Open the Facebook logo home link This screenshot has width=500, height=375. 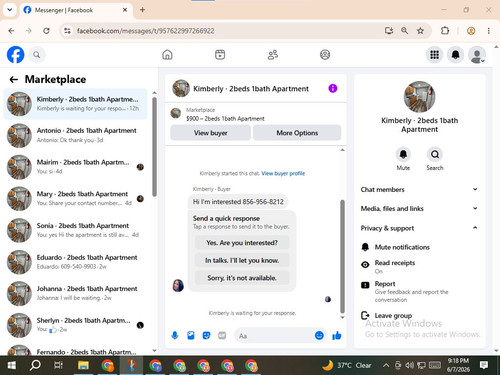coord(15,55)
